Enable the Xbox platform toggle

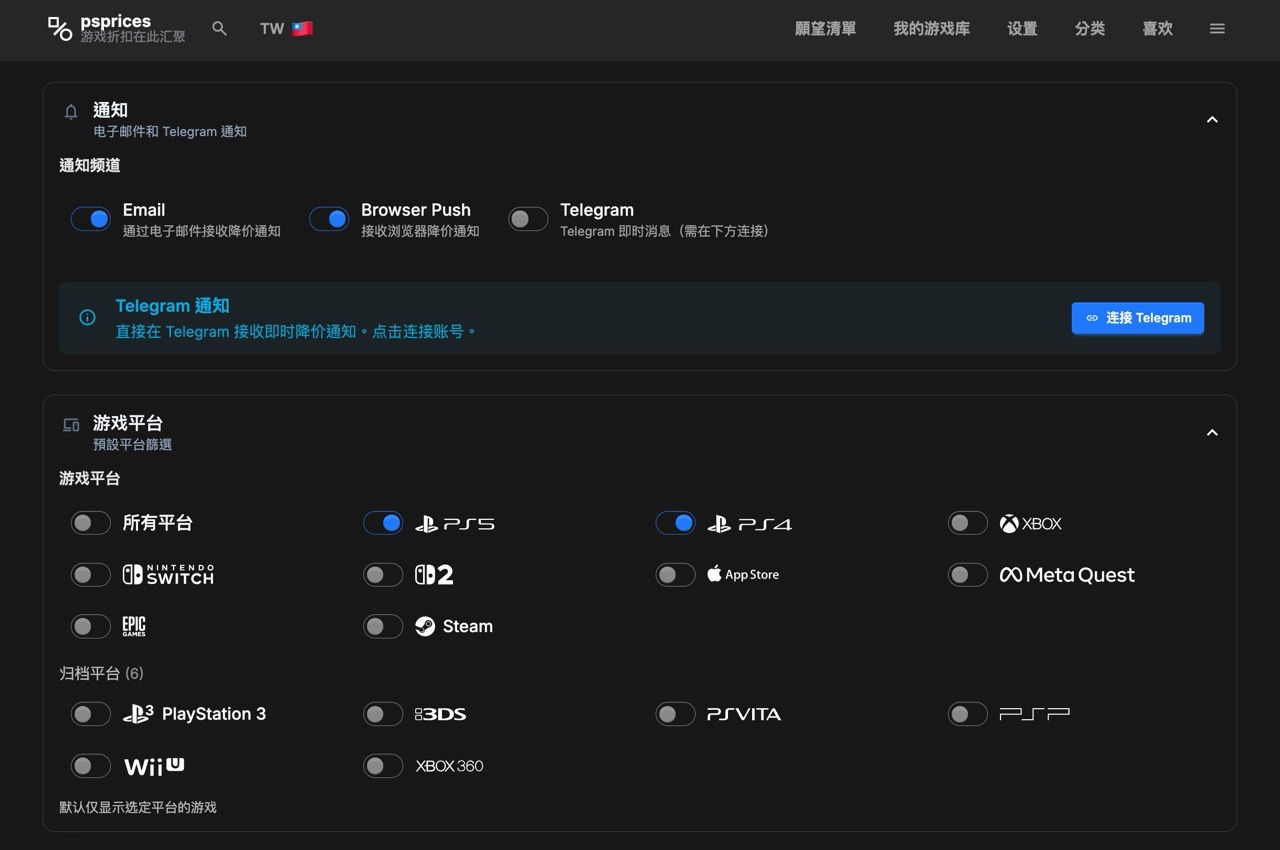tap(967, 523)
